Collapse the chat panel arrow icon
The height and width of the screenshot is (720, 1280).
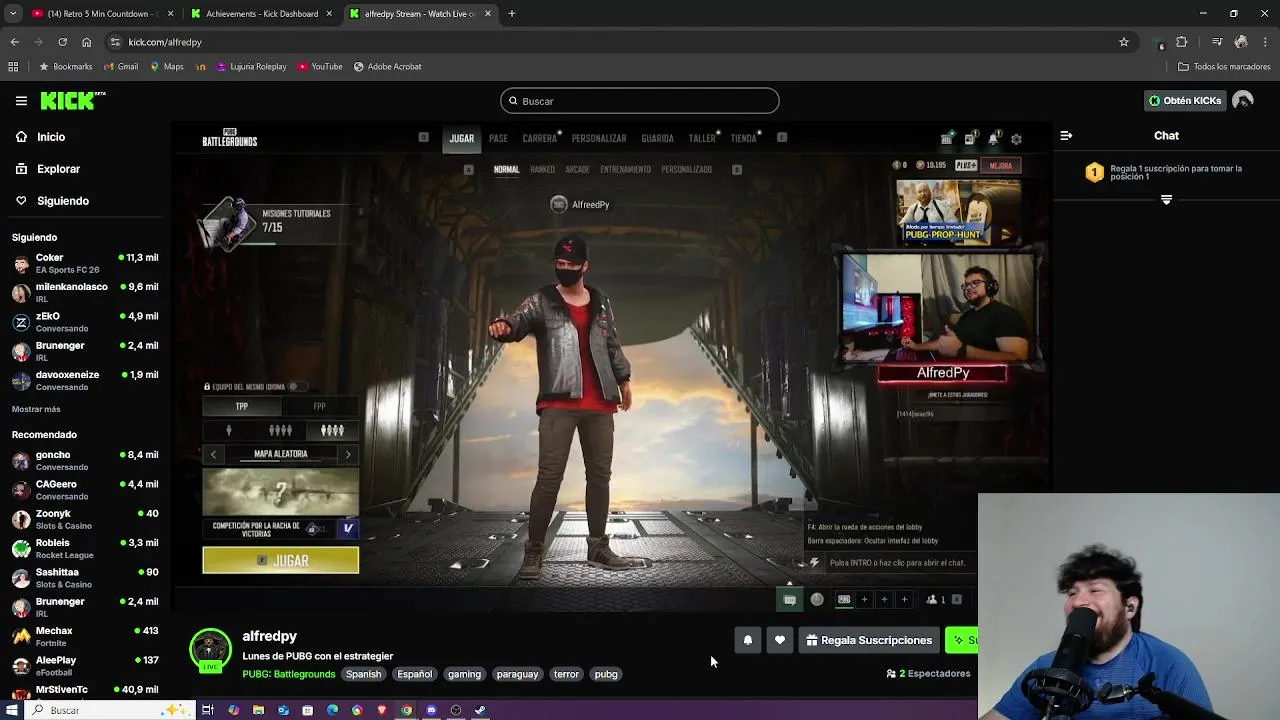tap(1066, 136)
